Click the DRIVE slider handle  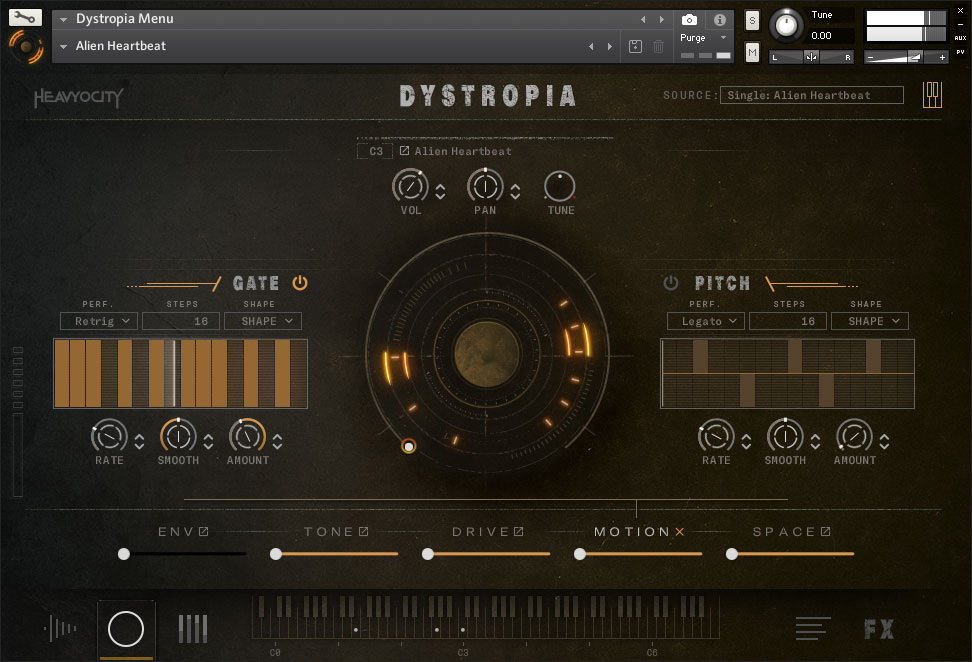(x=428, y=554)
